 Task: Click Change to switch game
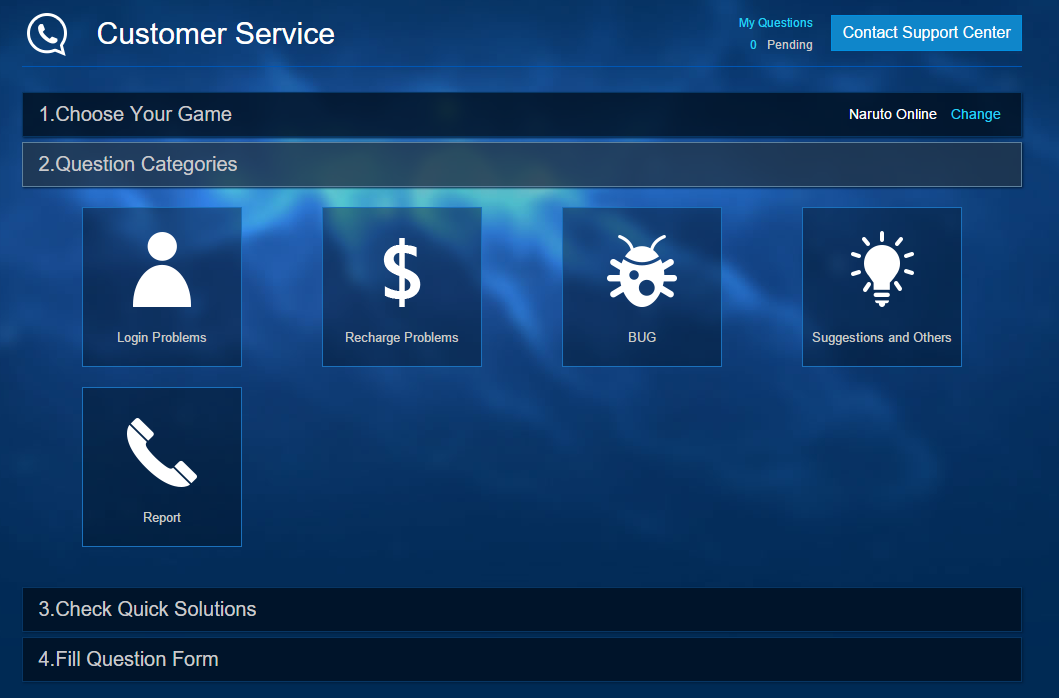tap(975, 114)
